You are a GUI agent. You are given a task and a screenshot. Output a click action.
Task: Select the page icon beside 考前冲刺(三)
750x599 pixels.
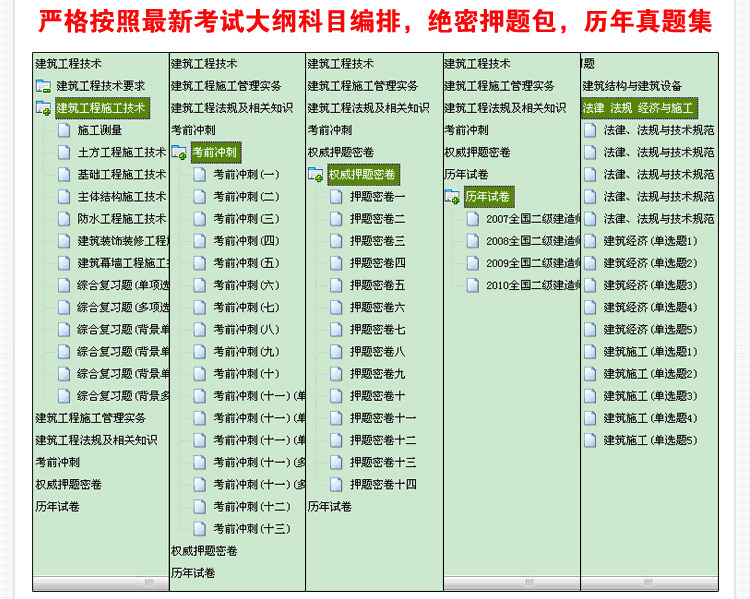tap(199, 219)
